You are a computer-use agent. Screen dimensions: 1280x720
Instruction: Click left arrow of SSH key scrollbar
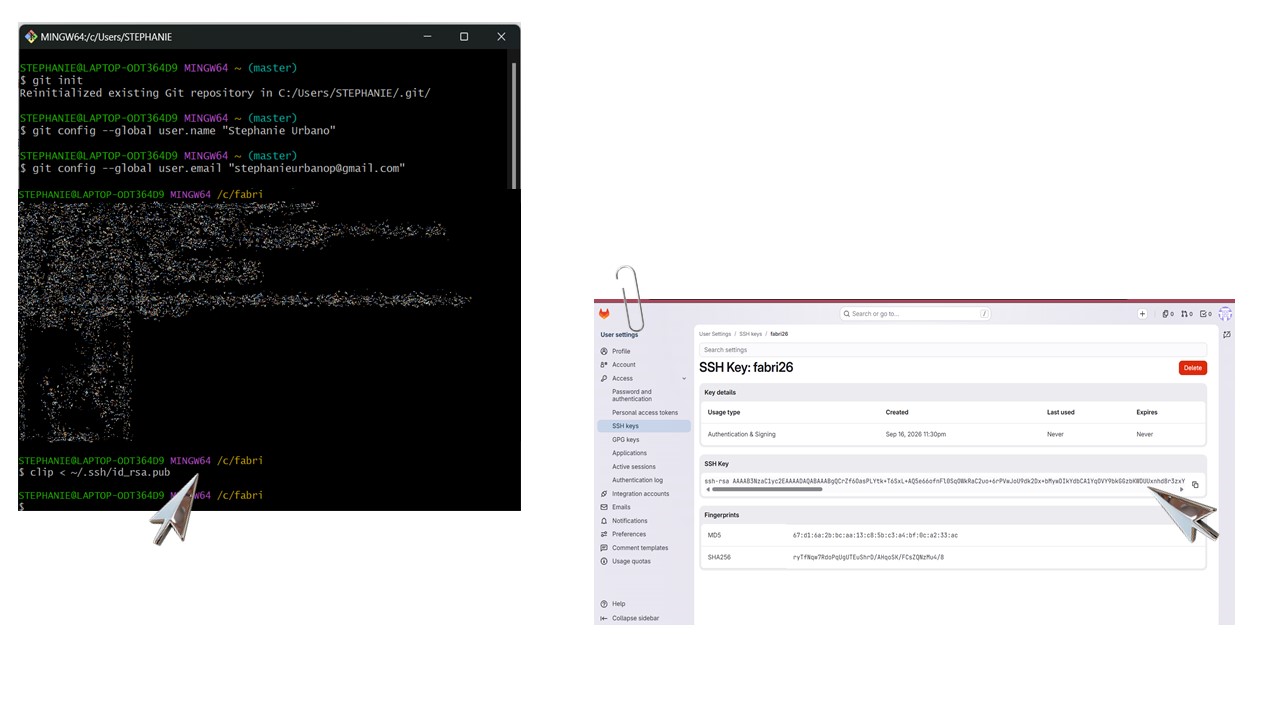click(x=708, y=490)
